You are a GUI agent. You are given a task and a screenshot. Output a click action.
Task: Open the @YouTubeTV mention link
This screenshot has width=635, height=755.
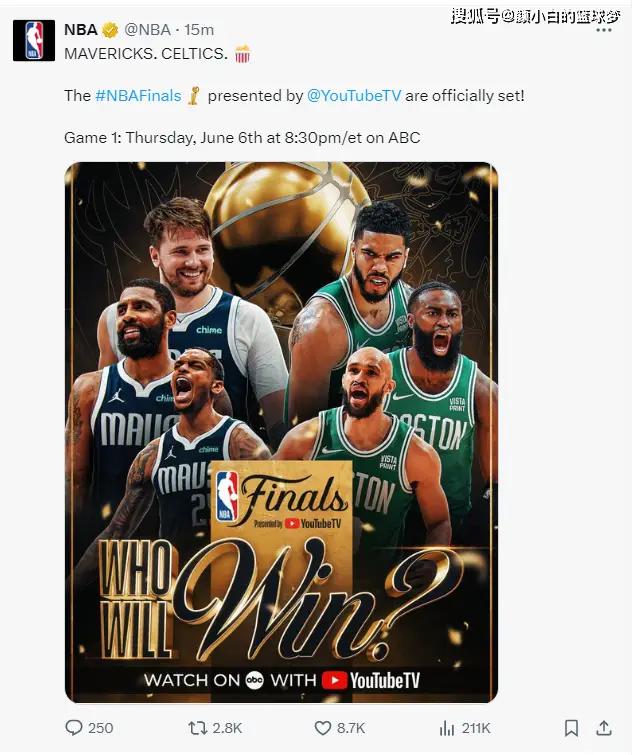(x=354, y=95)
